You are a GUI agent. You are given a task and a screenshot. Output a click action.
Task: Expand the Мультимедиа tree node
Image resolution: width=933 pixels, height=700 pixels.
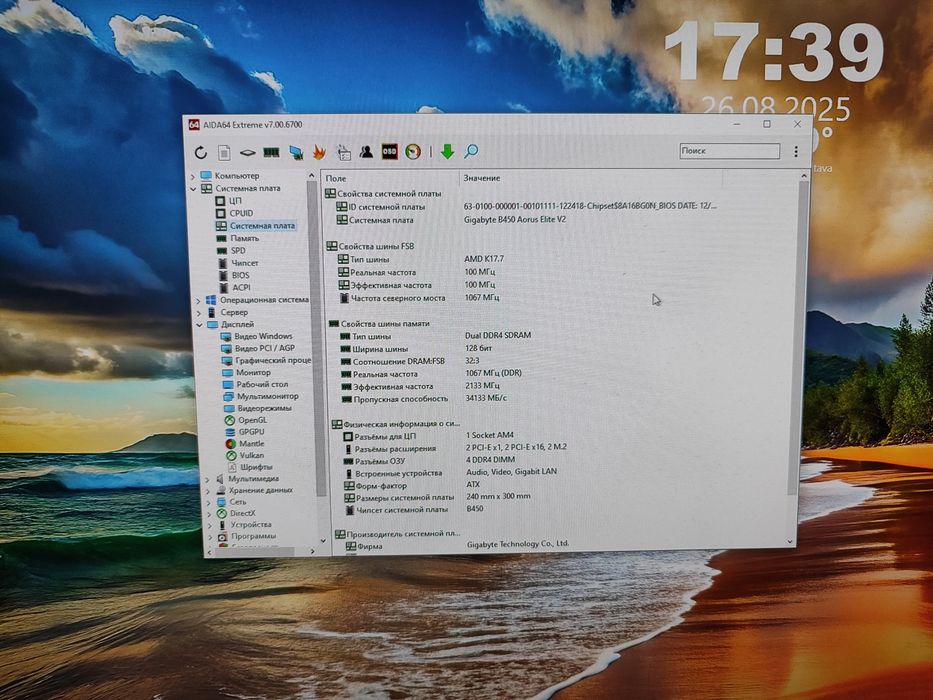coord(207,479)
